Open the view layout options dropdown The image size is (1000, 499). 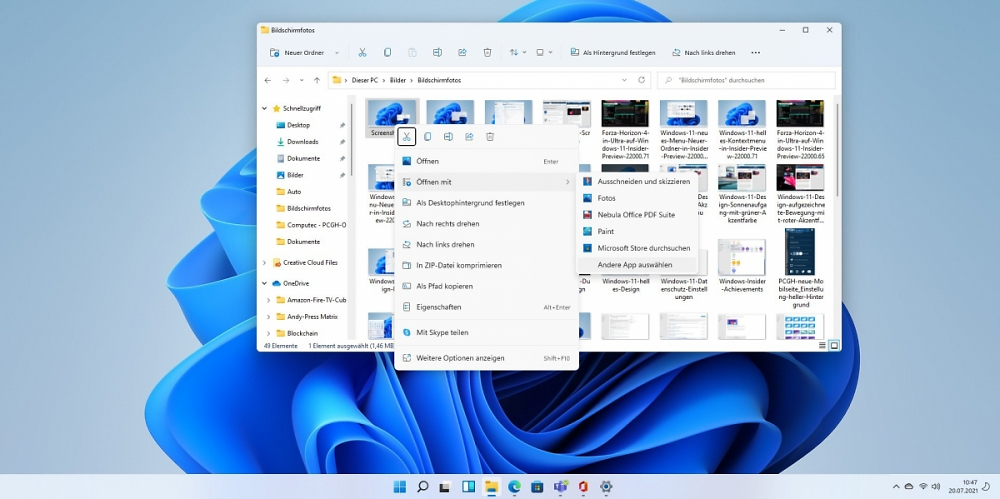tap(543, 52)
